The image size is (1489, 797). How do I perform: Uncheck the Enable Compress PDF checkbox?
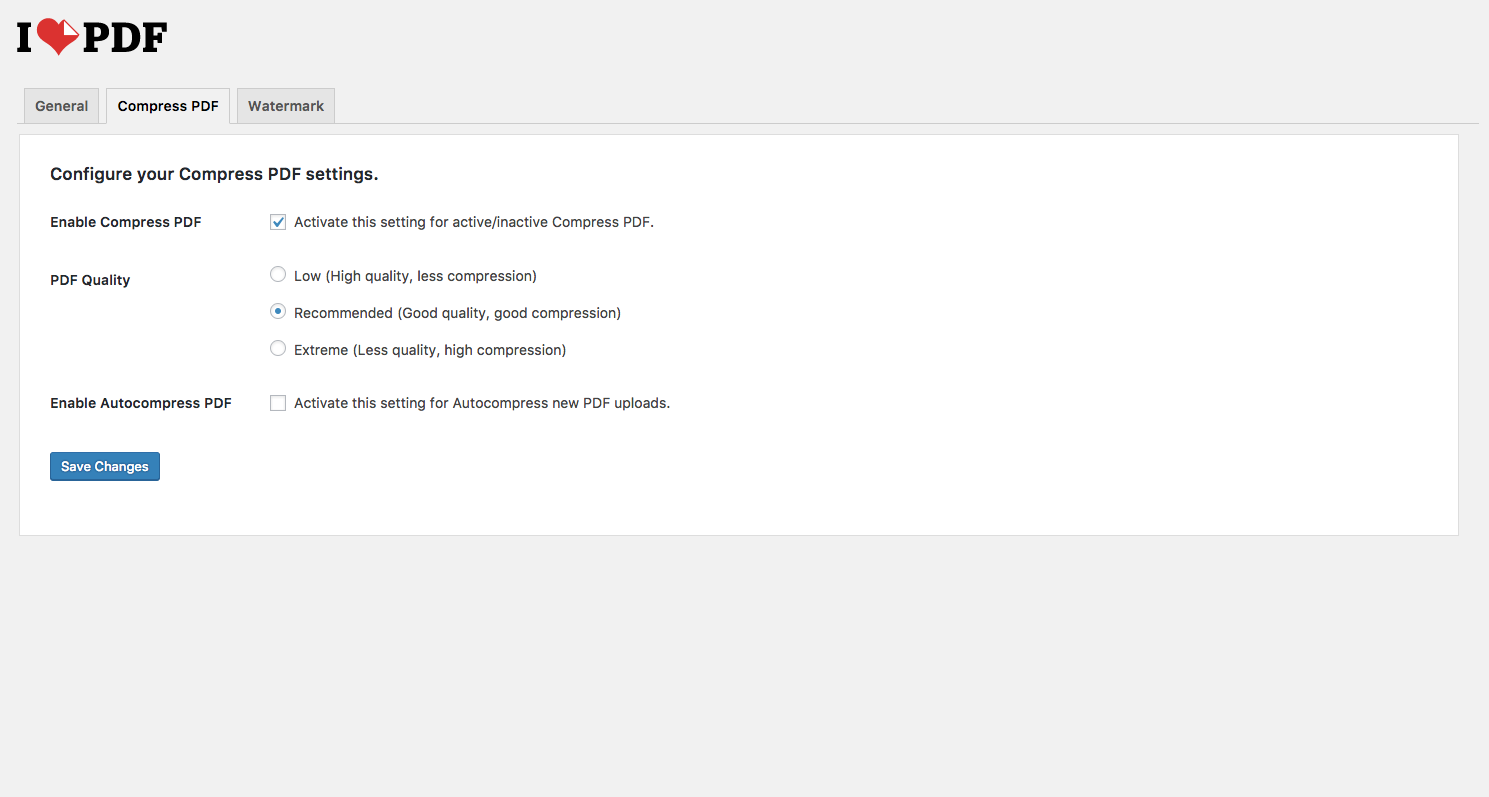pos(278,222)
